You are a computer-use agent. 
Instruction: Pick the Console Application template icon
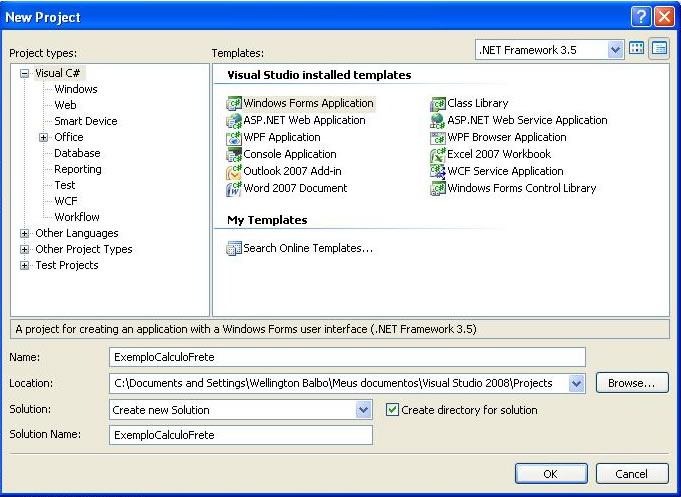pyautogui.click(x=235, y=154)
